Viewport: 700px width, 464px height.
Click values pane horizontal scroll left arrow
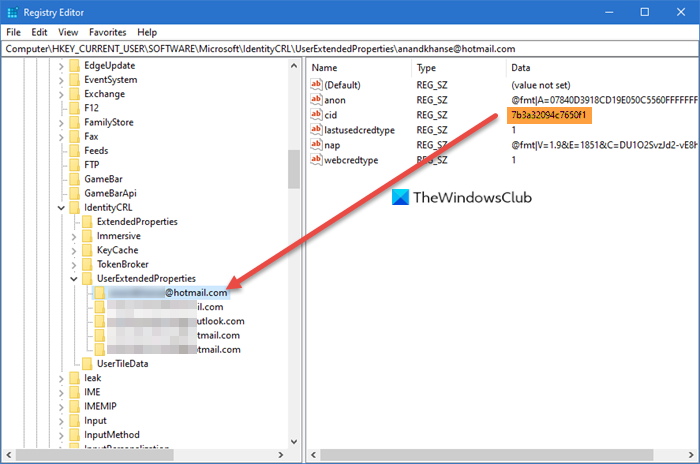pyautogui.click(x=313, y=455)
